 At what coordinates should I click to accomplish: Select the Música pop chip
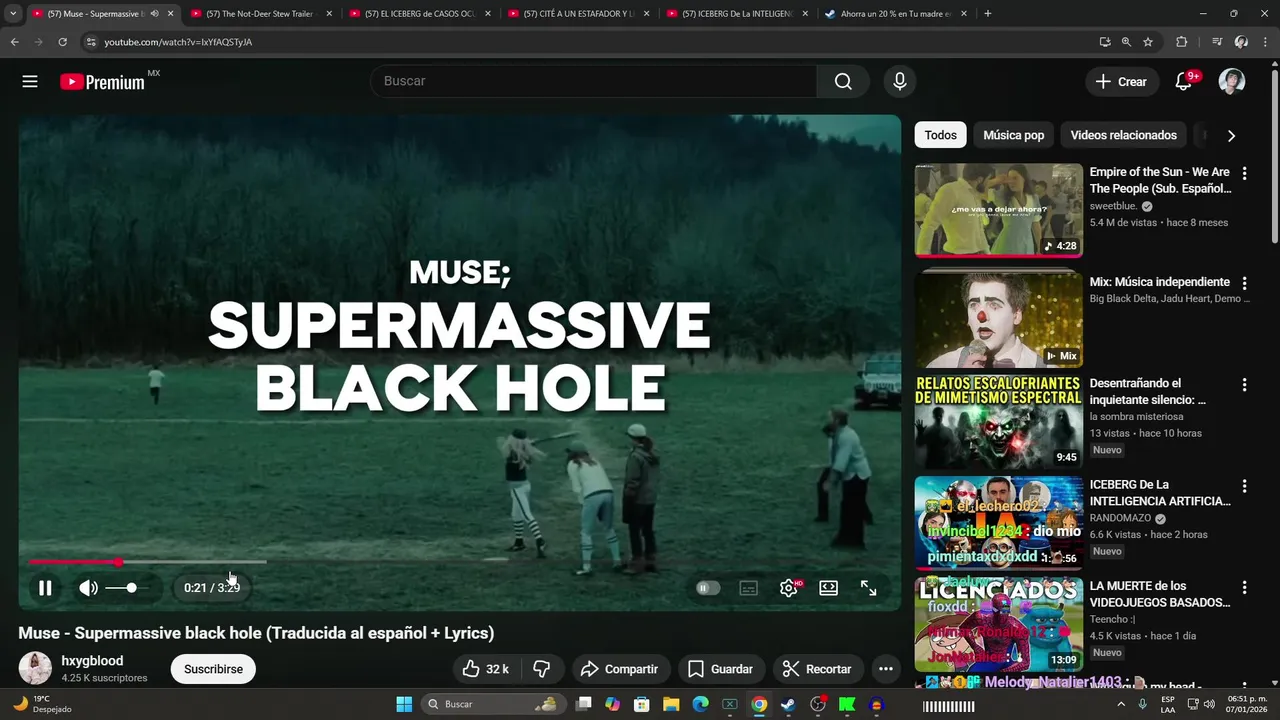[x=1013, y=135]
